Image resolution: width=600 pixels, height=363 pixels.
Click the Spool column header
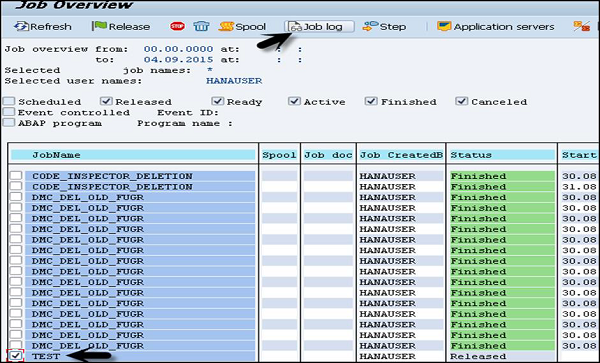click(x=279, y=155)
